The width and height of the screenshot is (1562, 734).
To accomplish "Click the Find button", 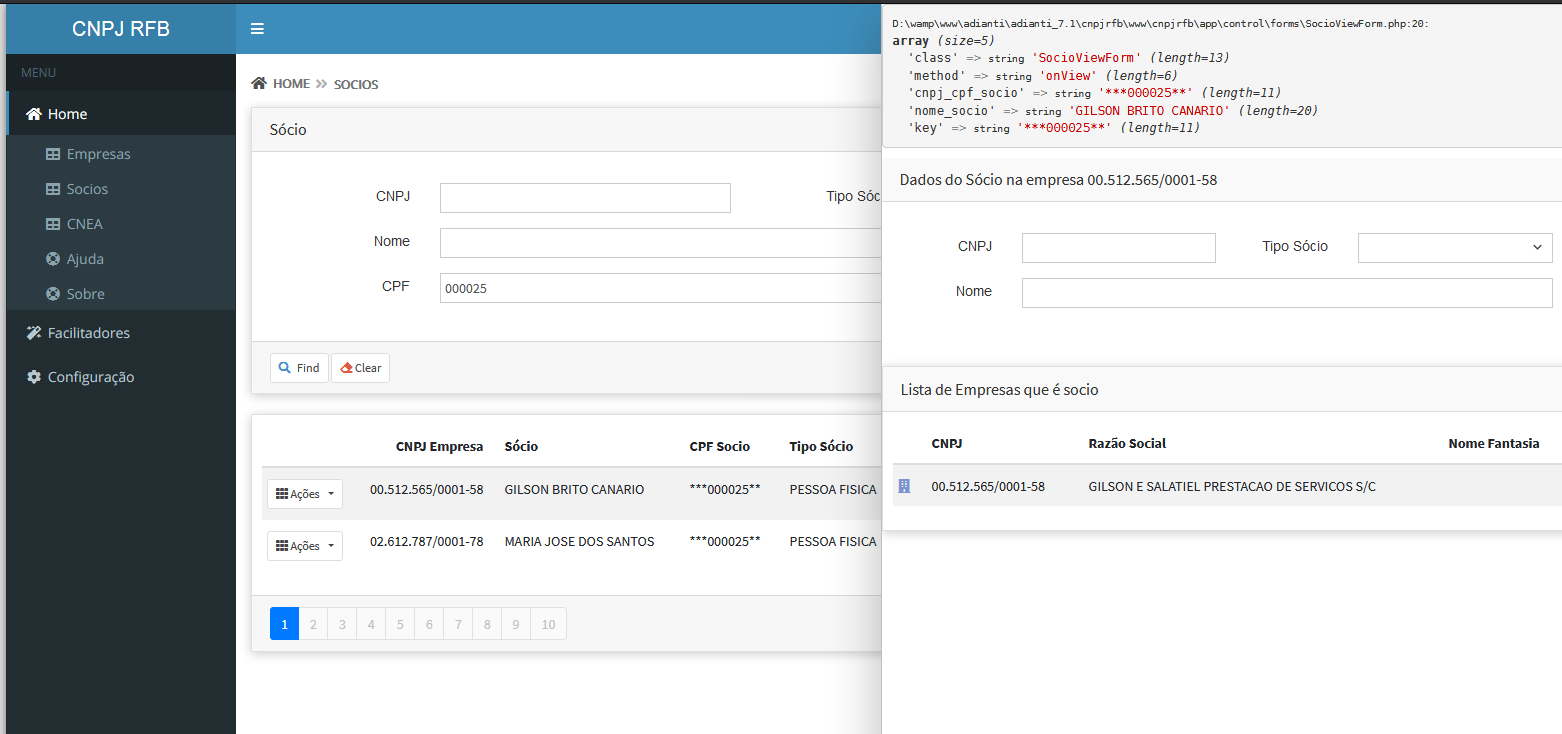I will [299, 368].
